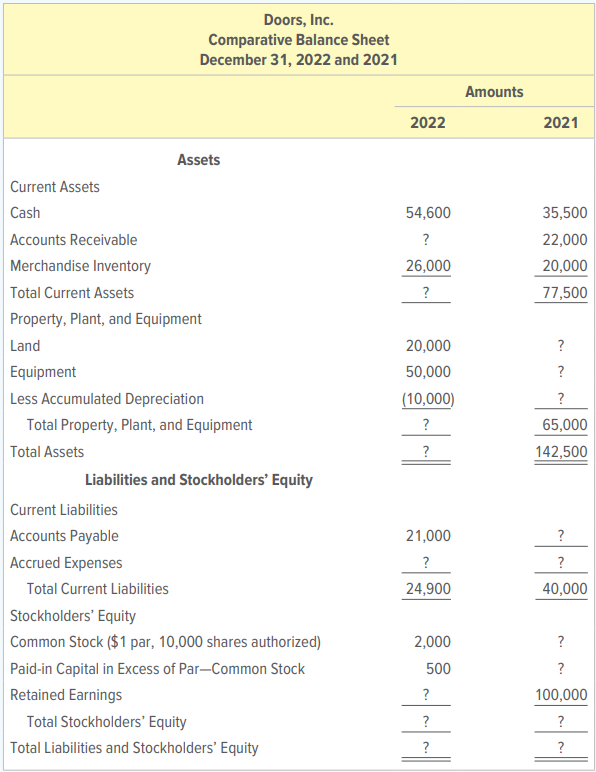The height and width of the screenshot is (772, 596).
Task: Select the 2021 Paid-in Capital unknown amount
Action: (x=561, y=669)
